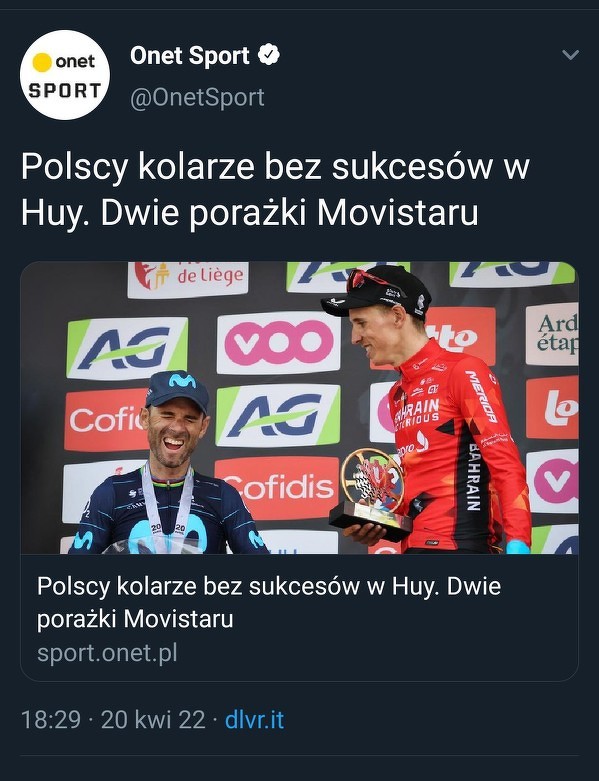Click the verified checkmark badge

[x=269, y=55]
